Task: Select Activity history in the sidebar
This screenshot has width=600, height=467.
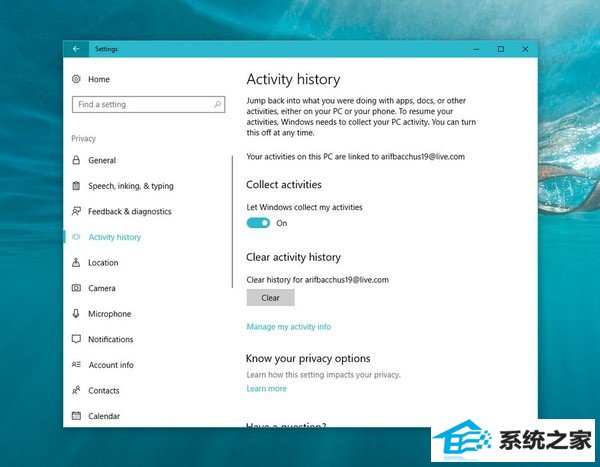Action: pyautogui.click(x=114, y=237)
